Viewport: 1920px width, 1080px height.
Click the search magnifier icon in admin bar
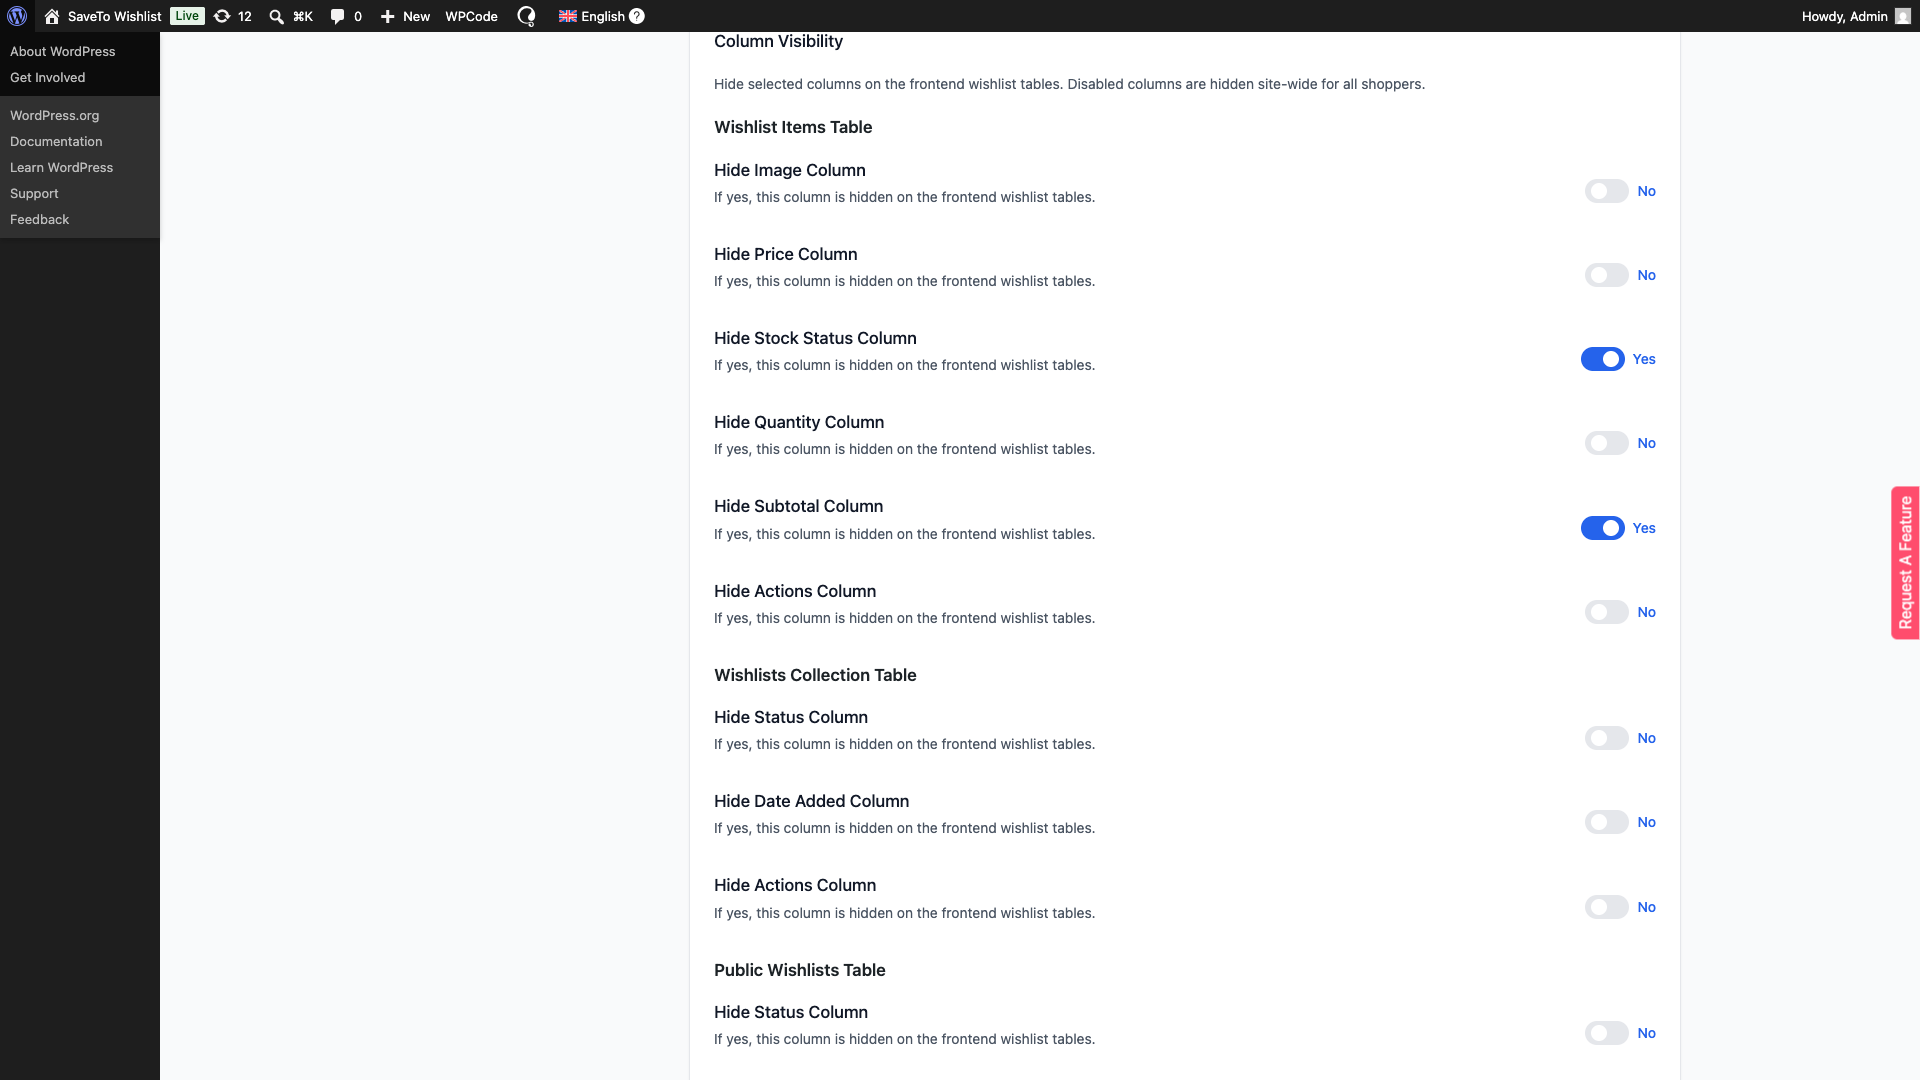point(277,16)
